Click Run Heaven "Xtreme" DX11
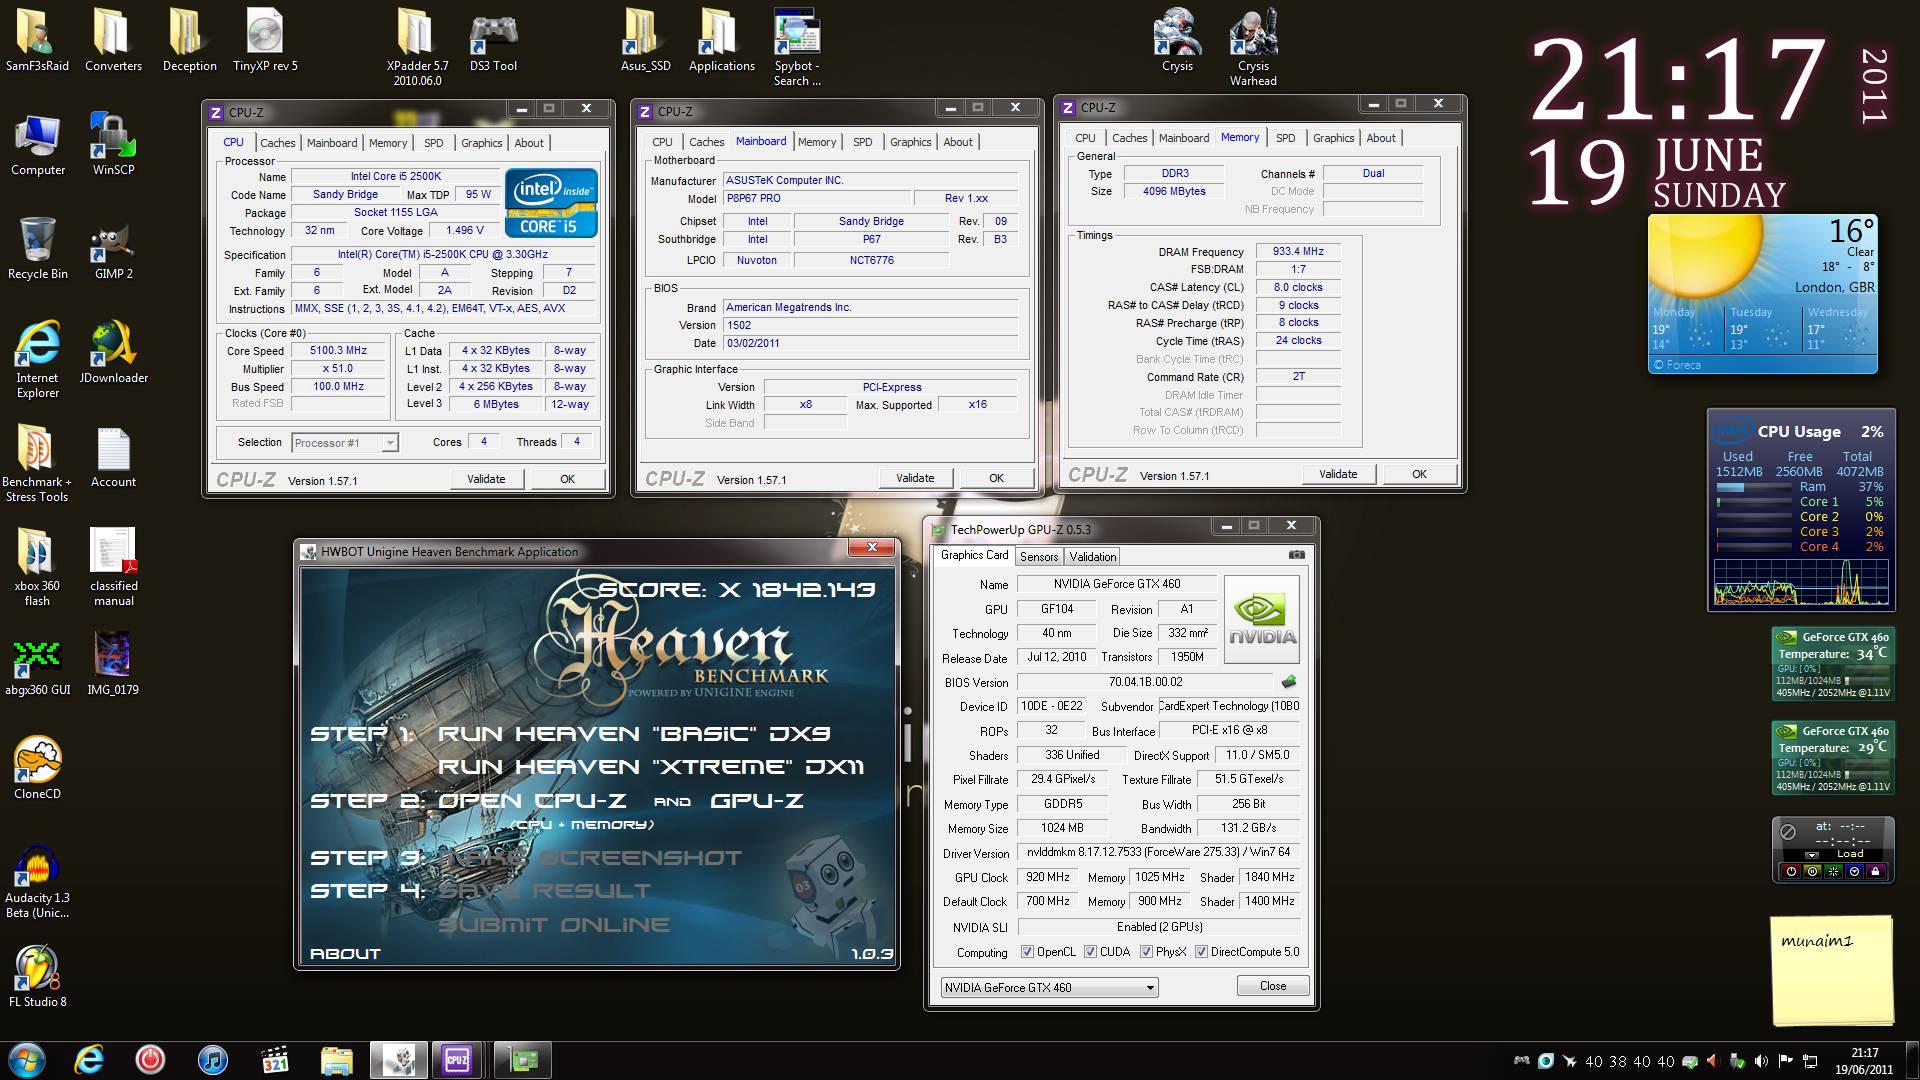1920x1080 pixels. point(651,766)
